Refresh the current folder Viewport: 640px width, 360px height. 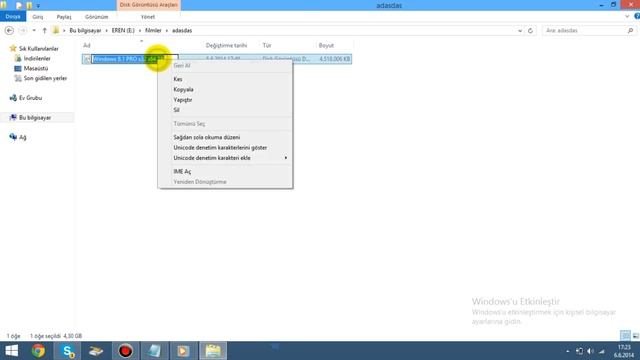point(530,31)
